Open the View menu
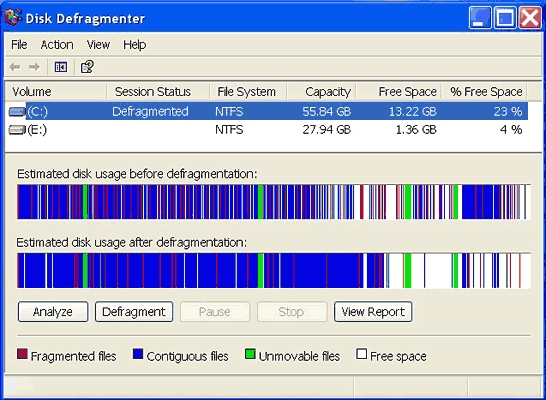Image resolution: width=546 pixels, height=400 pixels. click(99, 45)
